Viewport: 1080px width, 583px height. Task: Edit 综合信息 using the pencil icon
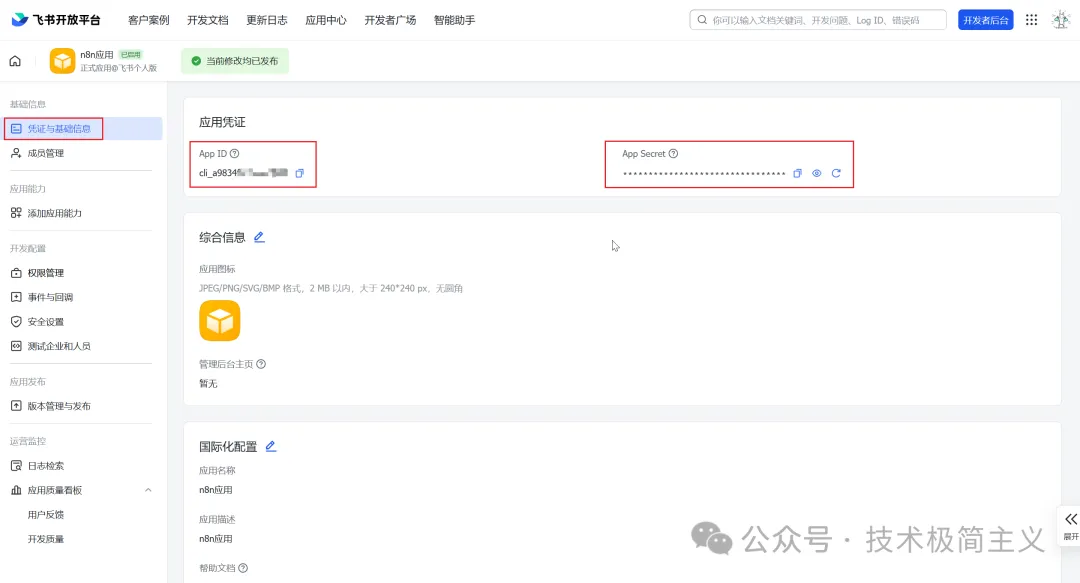click(258, 237)
